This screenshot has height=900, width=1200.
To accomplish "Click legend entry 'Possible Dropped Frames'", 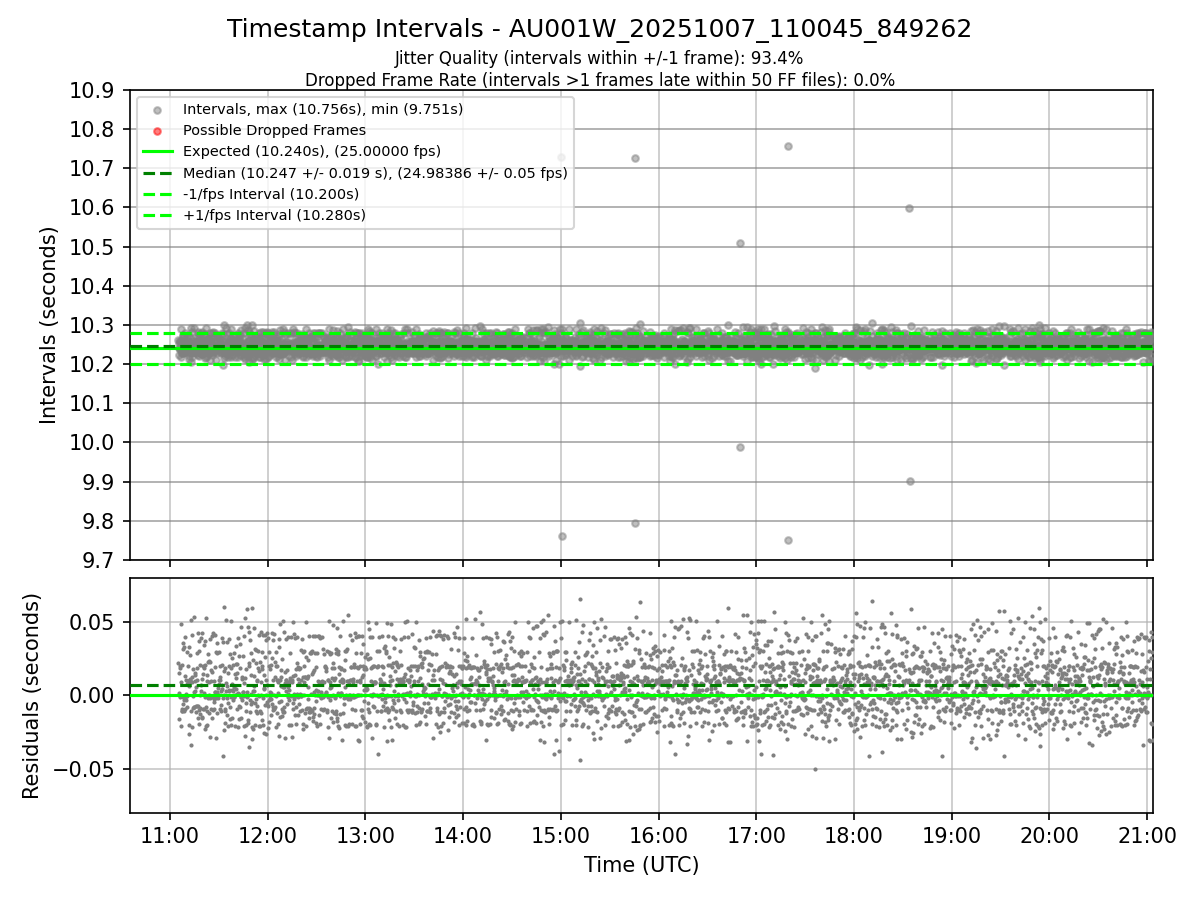I will pos(275,130).
